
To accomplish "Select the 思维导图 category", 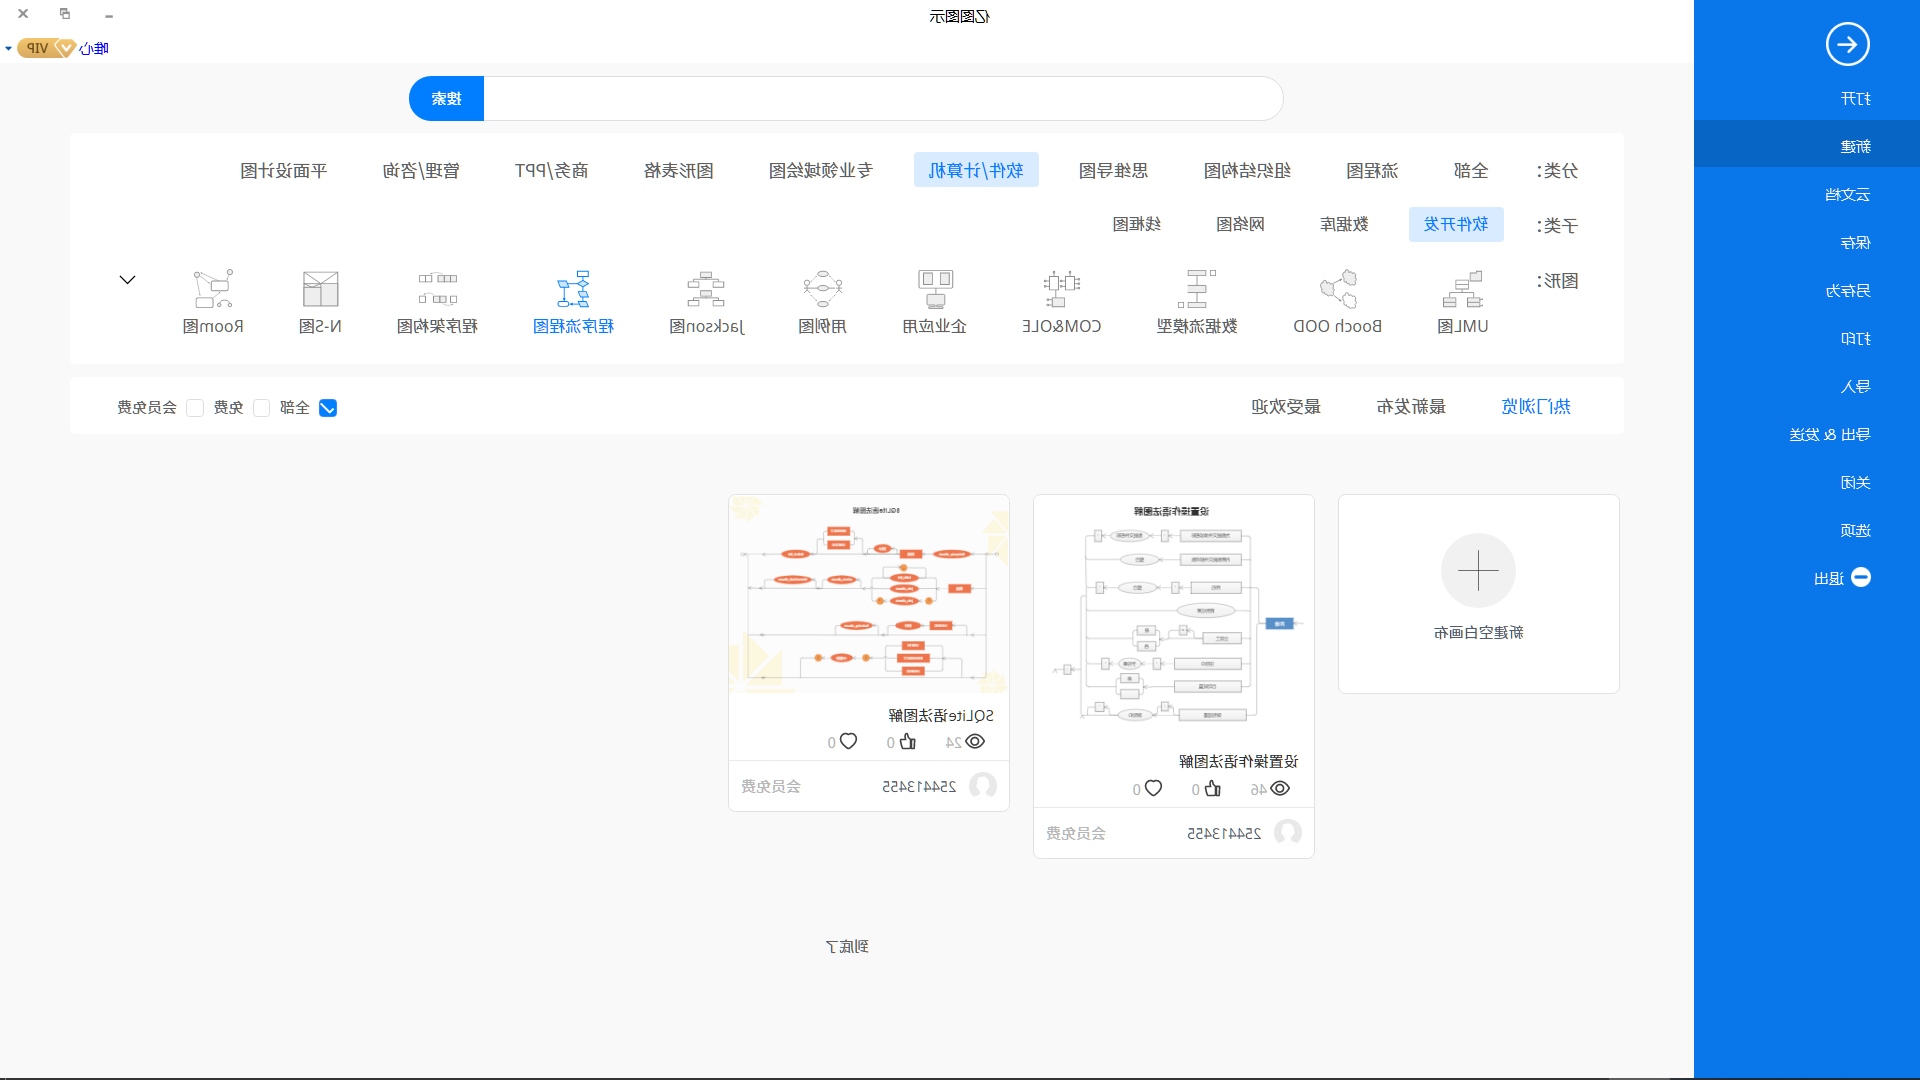I will (x=1113, y=170).
